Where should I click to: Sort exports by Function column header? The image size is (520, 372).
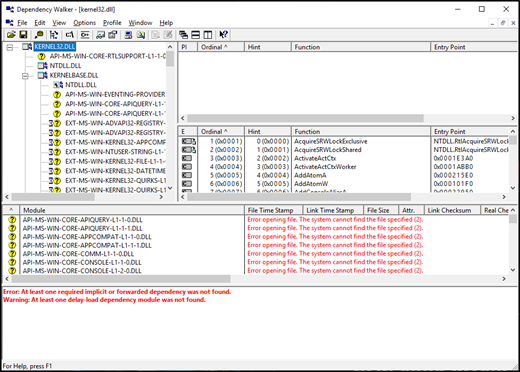point(361,131)
